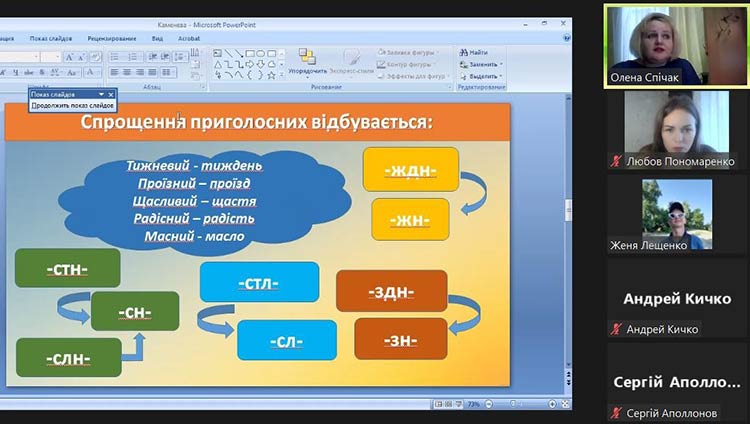Click the Найти find button
The width and height of the screenshot is (750, 424).
coord(474,52)
